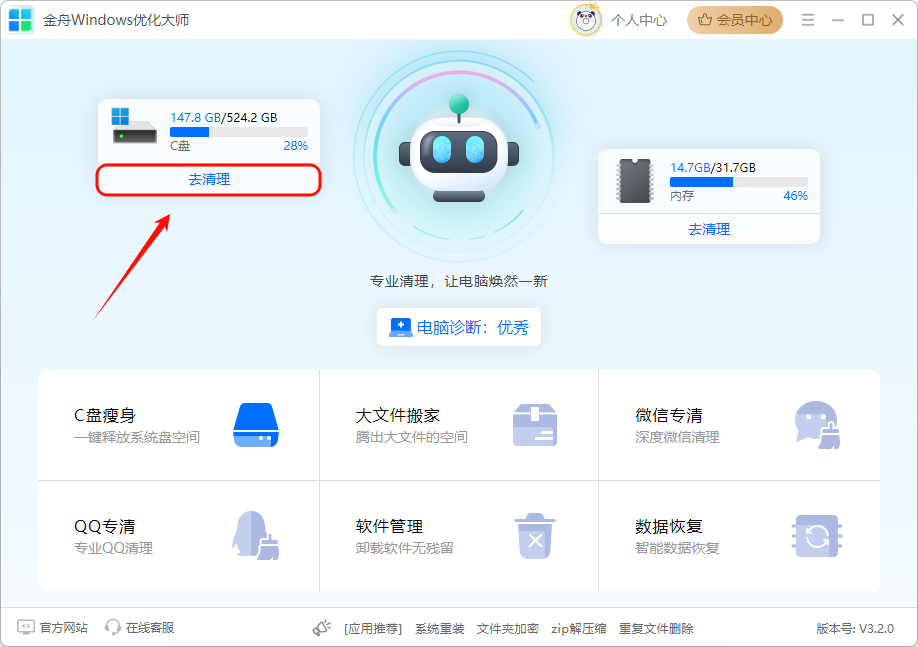Click the 14.7GB/31.7GB memory usage text
918x647 pixels.
click(713, 167)
